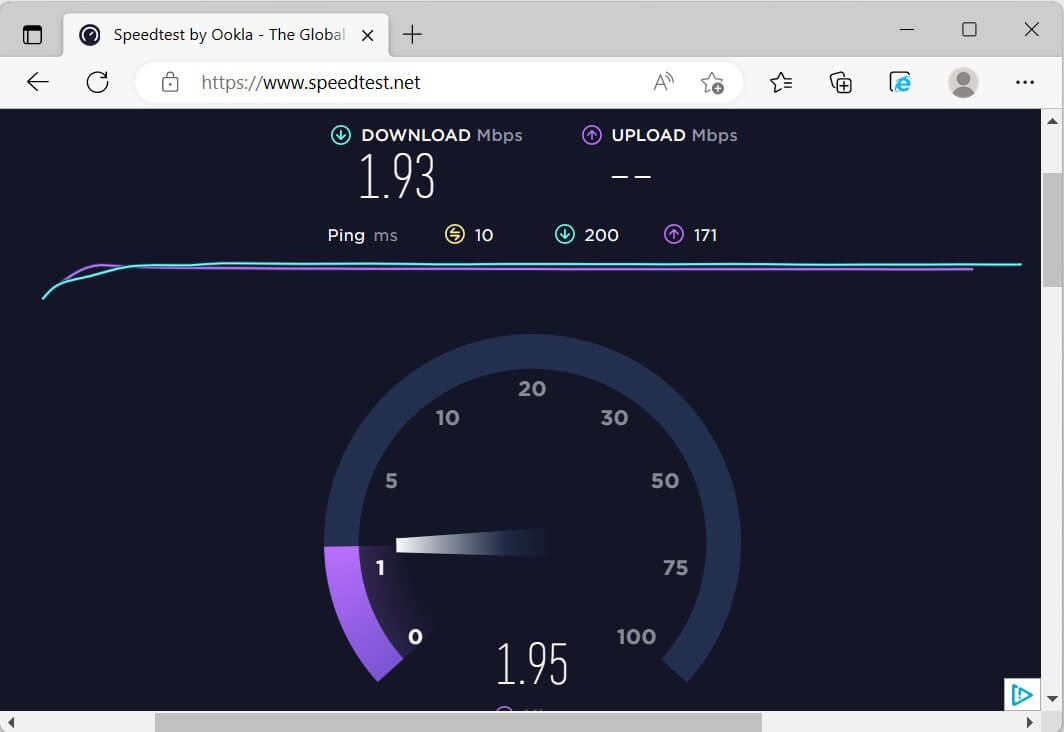Click the AdChoices icon in corner
The height and width of the screenshot is (732, 1064).
(1020, 694)
